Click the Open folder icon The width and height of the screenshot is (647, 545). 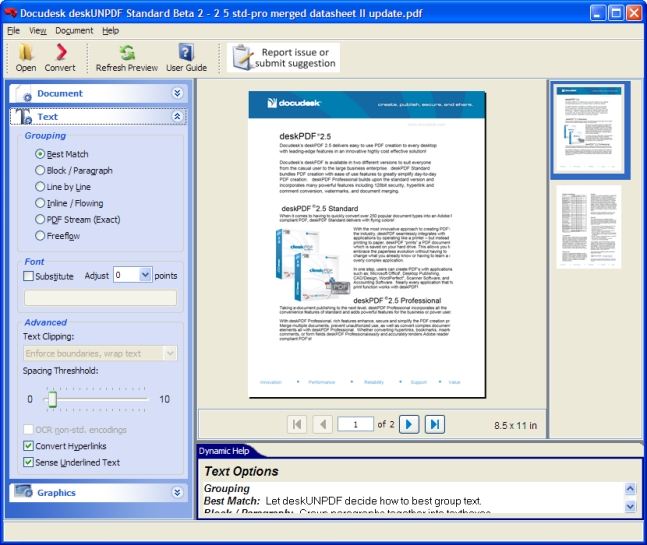pyautogui.click(x=26, y=52)
